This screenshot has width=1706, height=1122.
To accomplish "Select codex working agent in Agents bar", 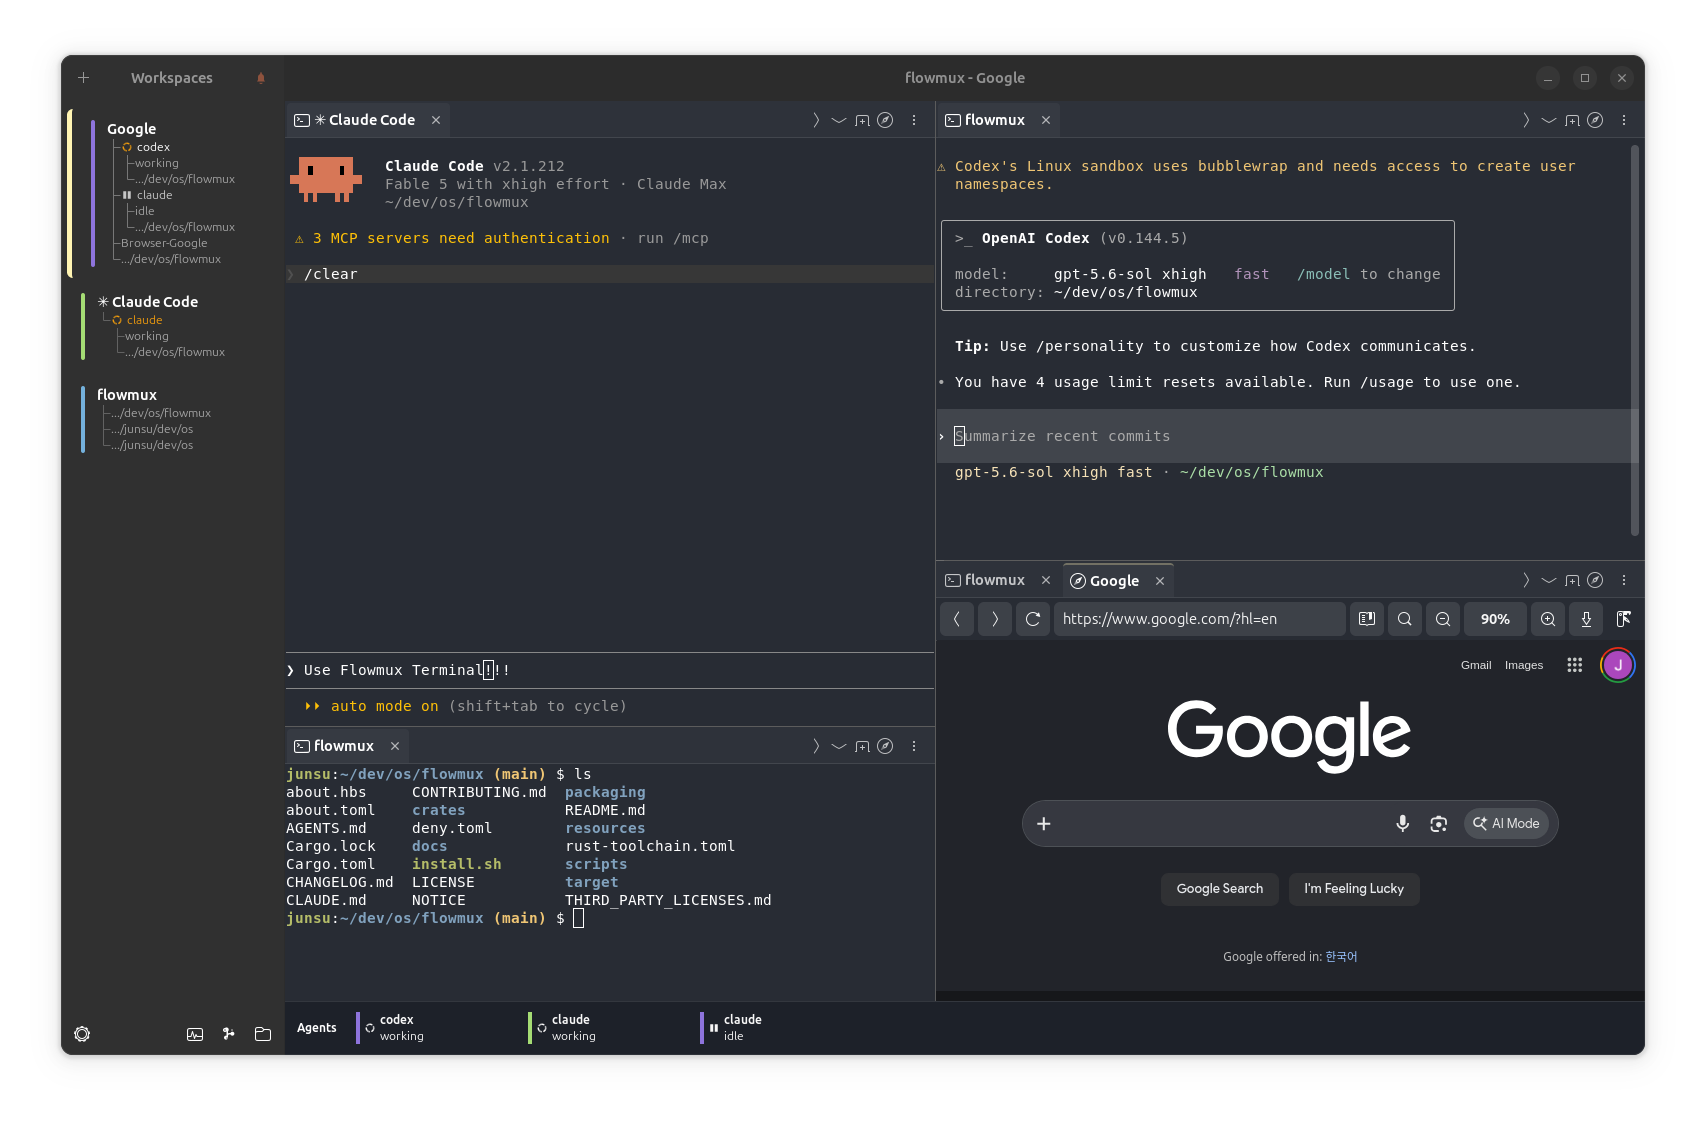I will click(x=402, y=1028).
